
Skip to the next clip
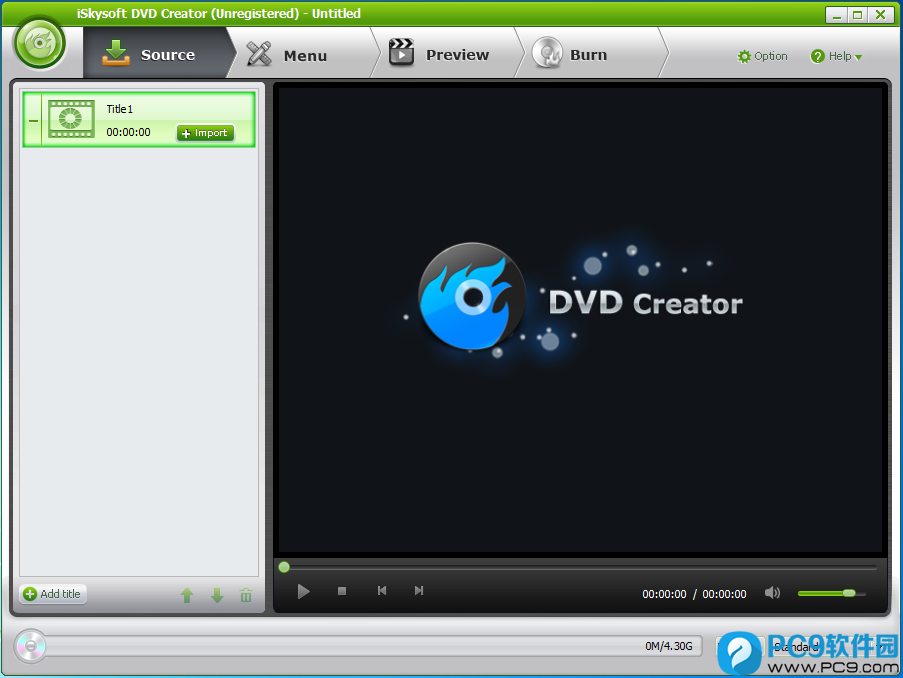[x=419, y=590]
